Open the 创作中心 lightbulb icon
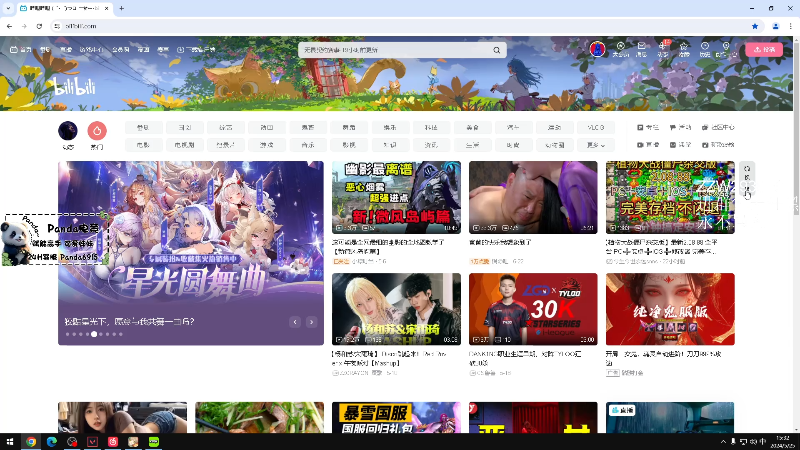 click(x=726, y=49)
